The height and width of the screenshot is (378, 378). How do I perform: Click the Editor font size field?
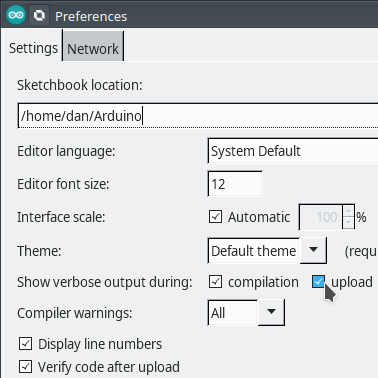(235, 184)
